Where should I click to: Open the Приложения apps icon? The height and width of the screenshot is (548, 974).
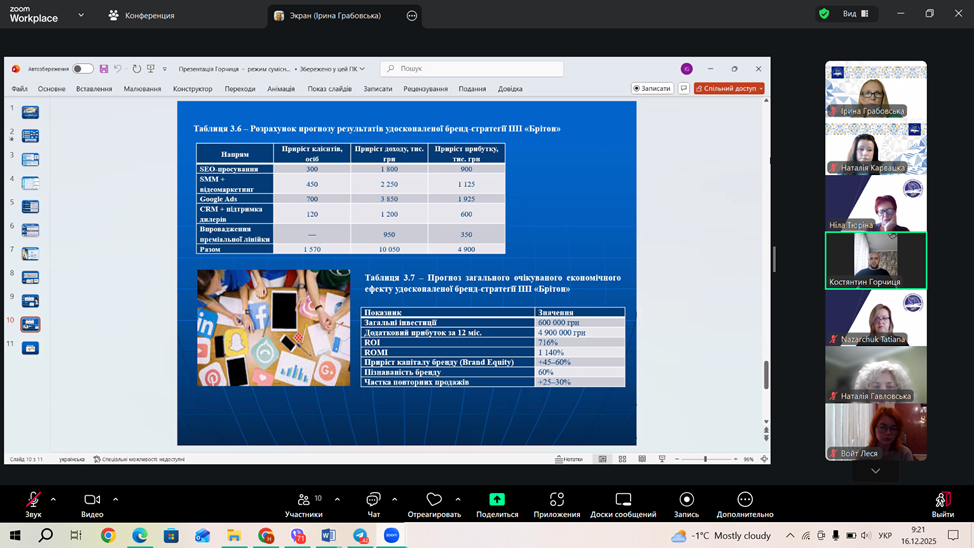tap(556, 499)
